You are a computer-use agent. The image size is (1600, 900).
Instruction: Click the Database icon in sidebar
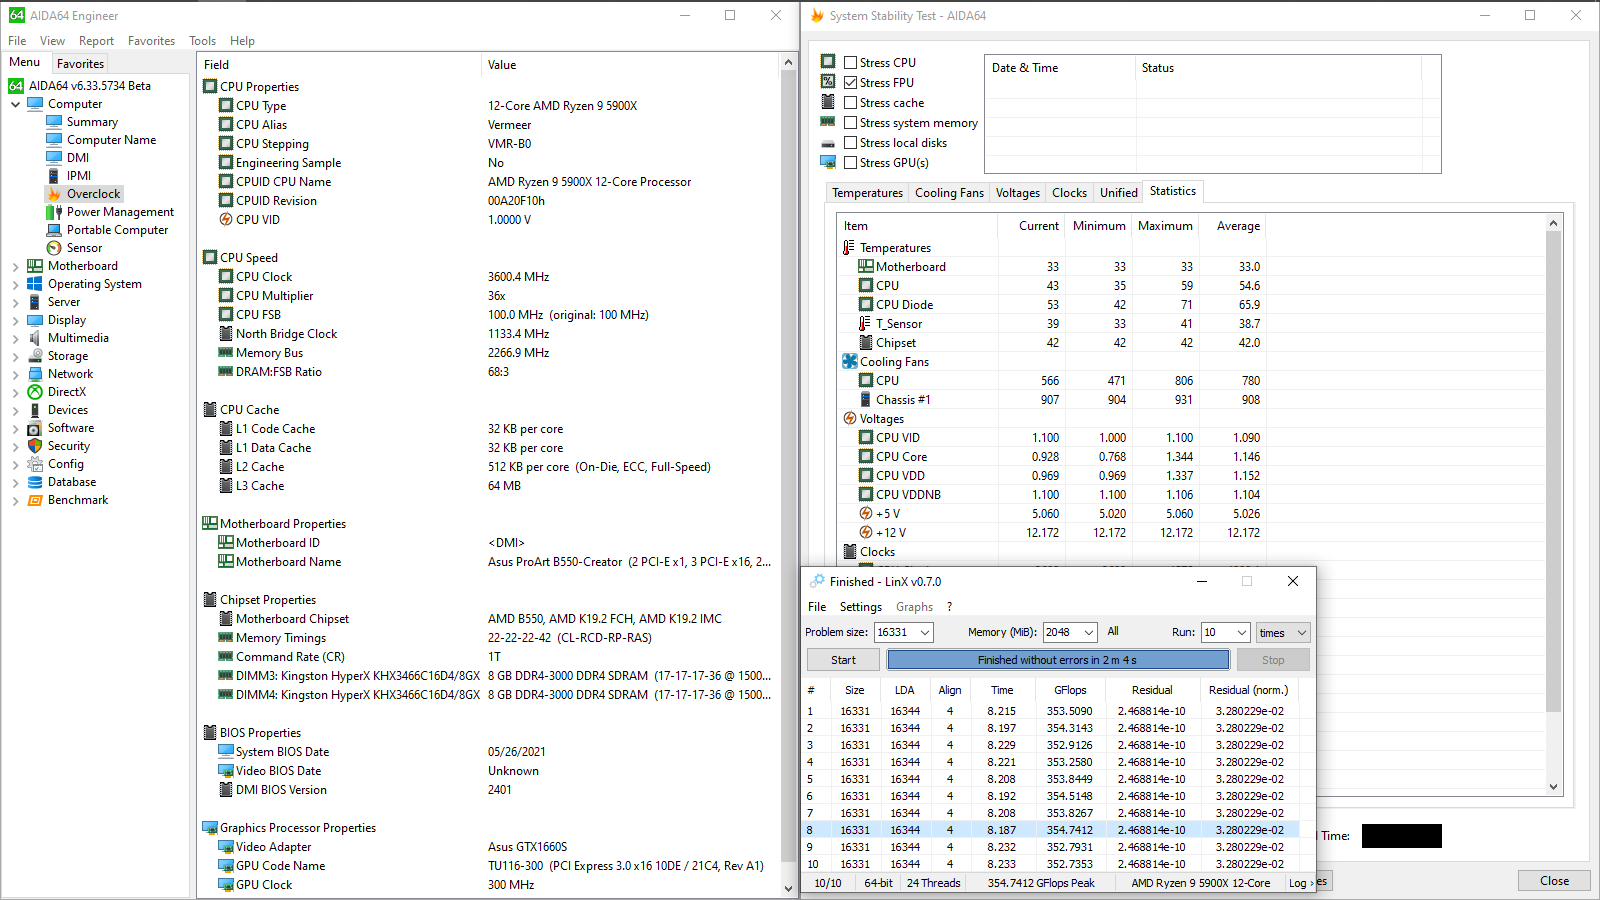click(x=35, y=482)
